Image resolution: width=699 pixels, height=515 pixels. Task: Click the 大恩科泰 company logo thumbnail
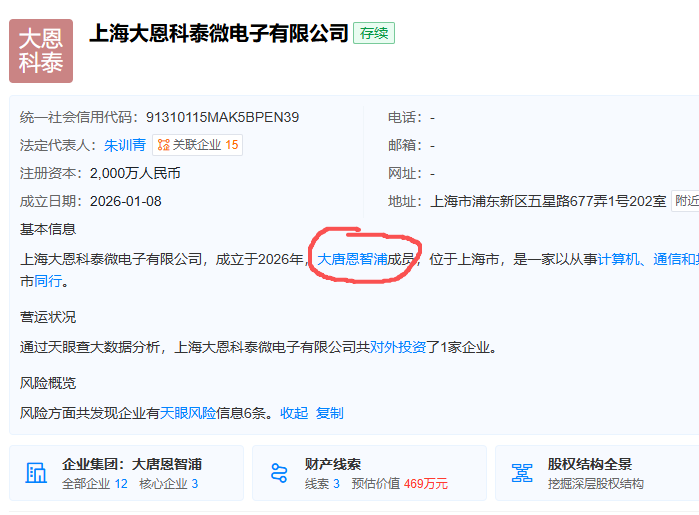tap(41, 51)
